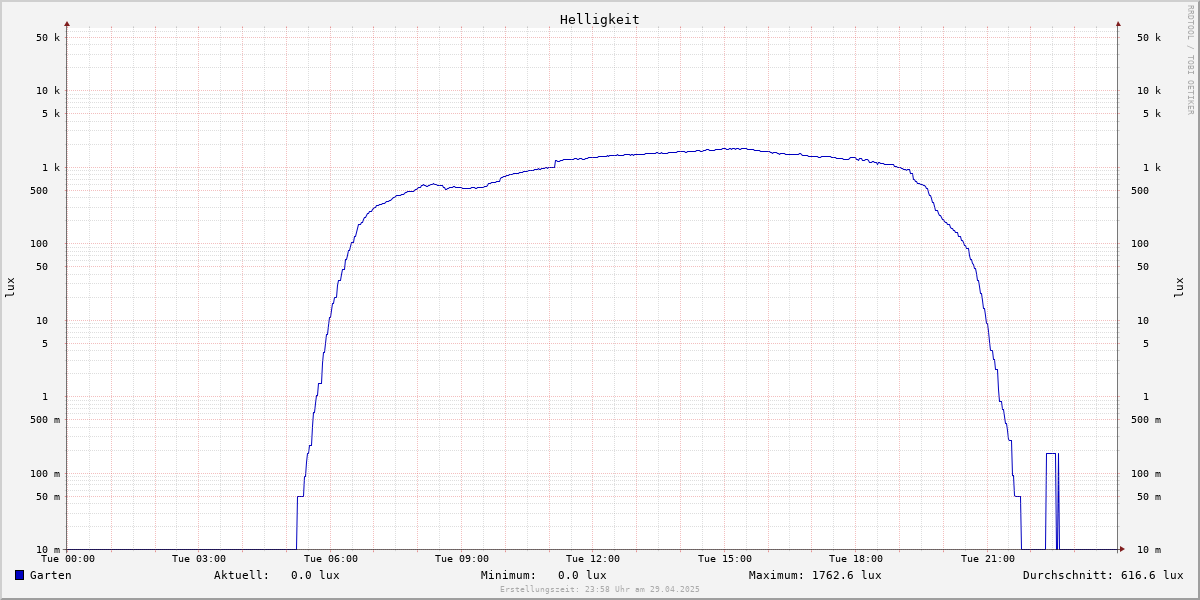Click the 10 m label on left axis

(x=48, y=550)
